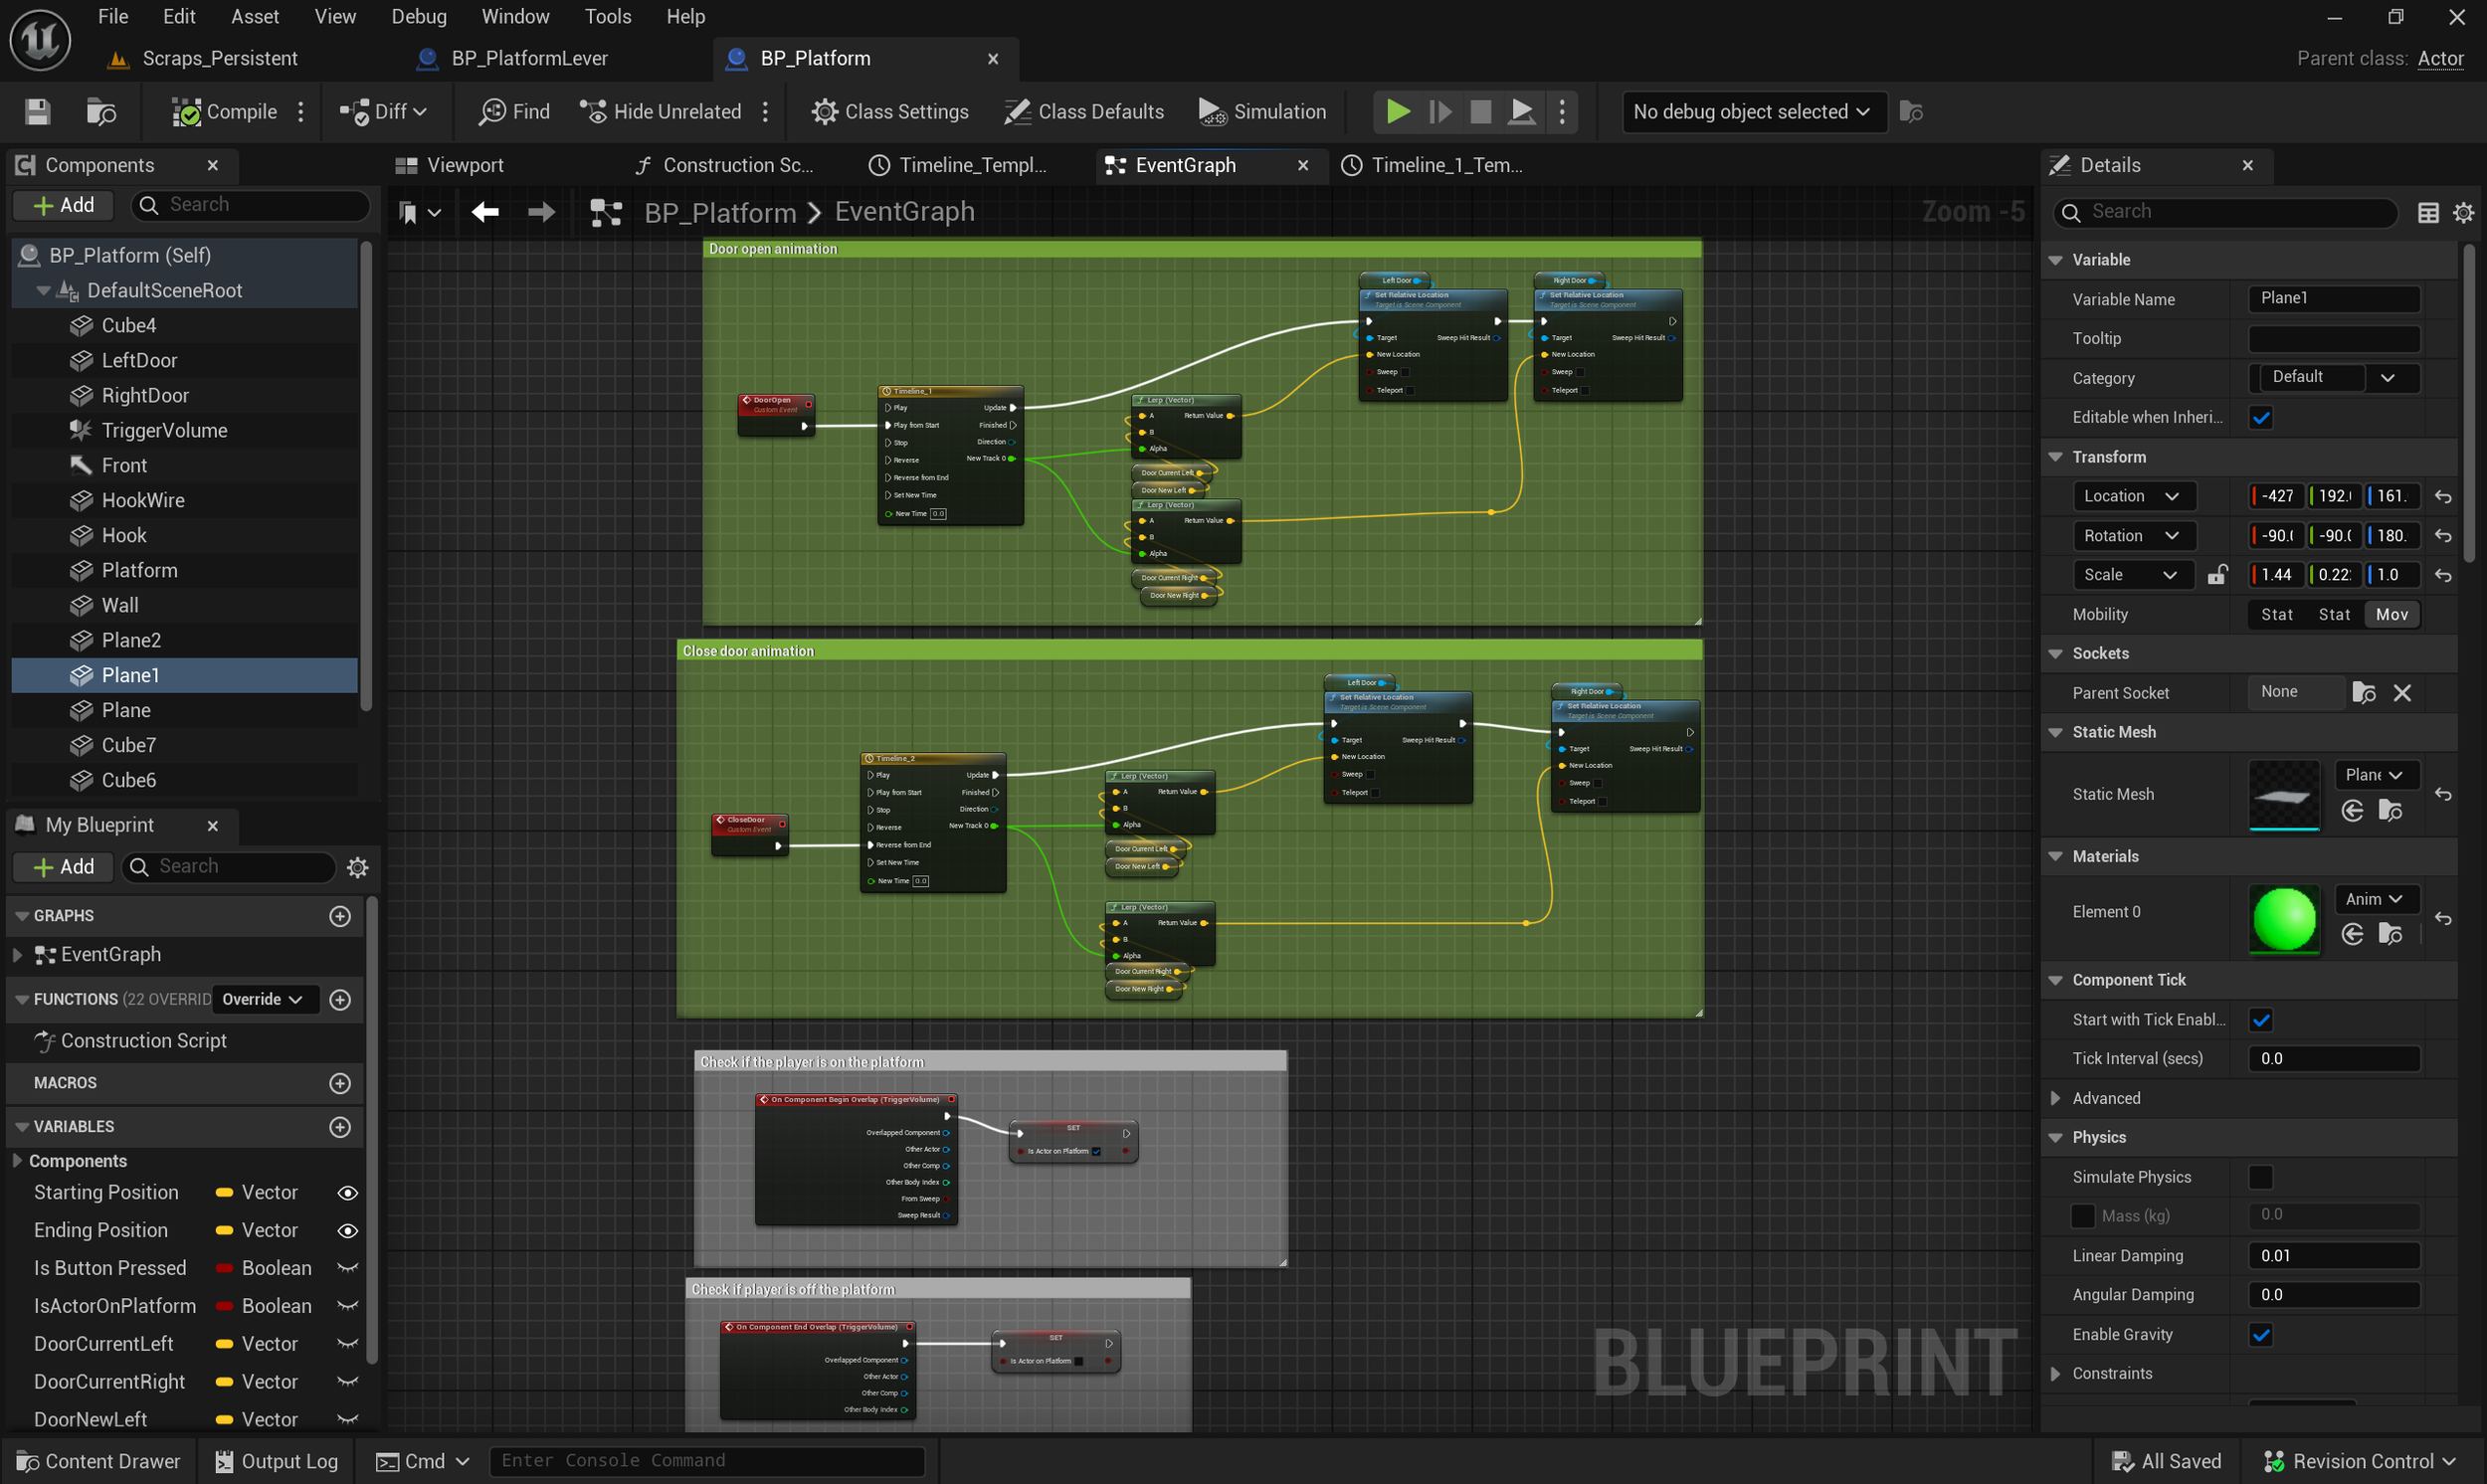Viewport: 2487px width, 1484px height.
Task: Toggle visibility eye for Ending Position variable
Action: coord(347,1231)
